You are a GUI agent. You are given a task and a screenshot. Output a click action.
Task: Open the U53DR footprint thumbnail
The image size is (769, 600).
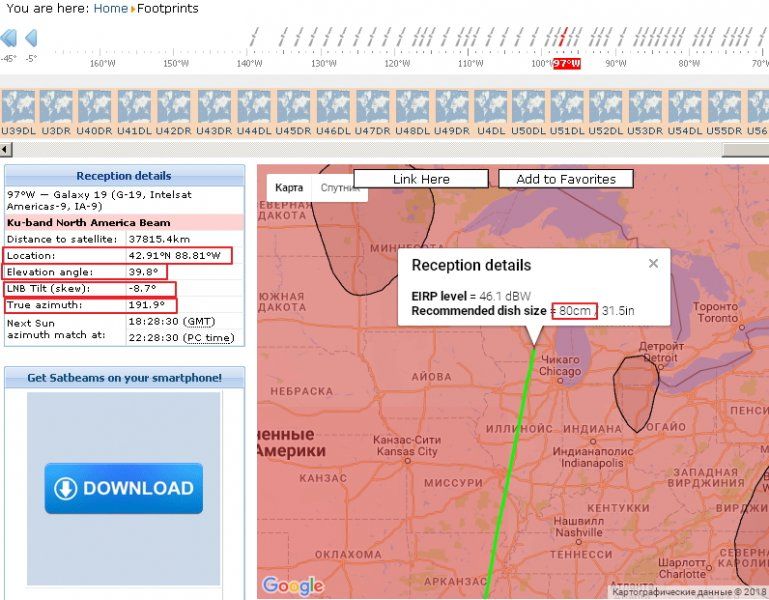pyautogui.click(x=645, y=107)
